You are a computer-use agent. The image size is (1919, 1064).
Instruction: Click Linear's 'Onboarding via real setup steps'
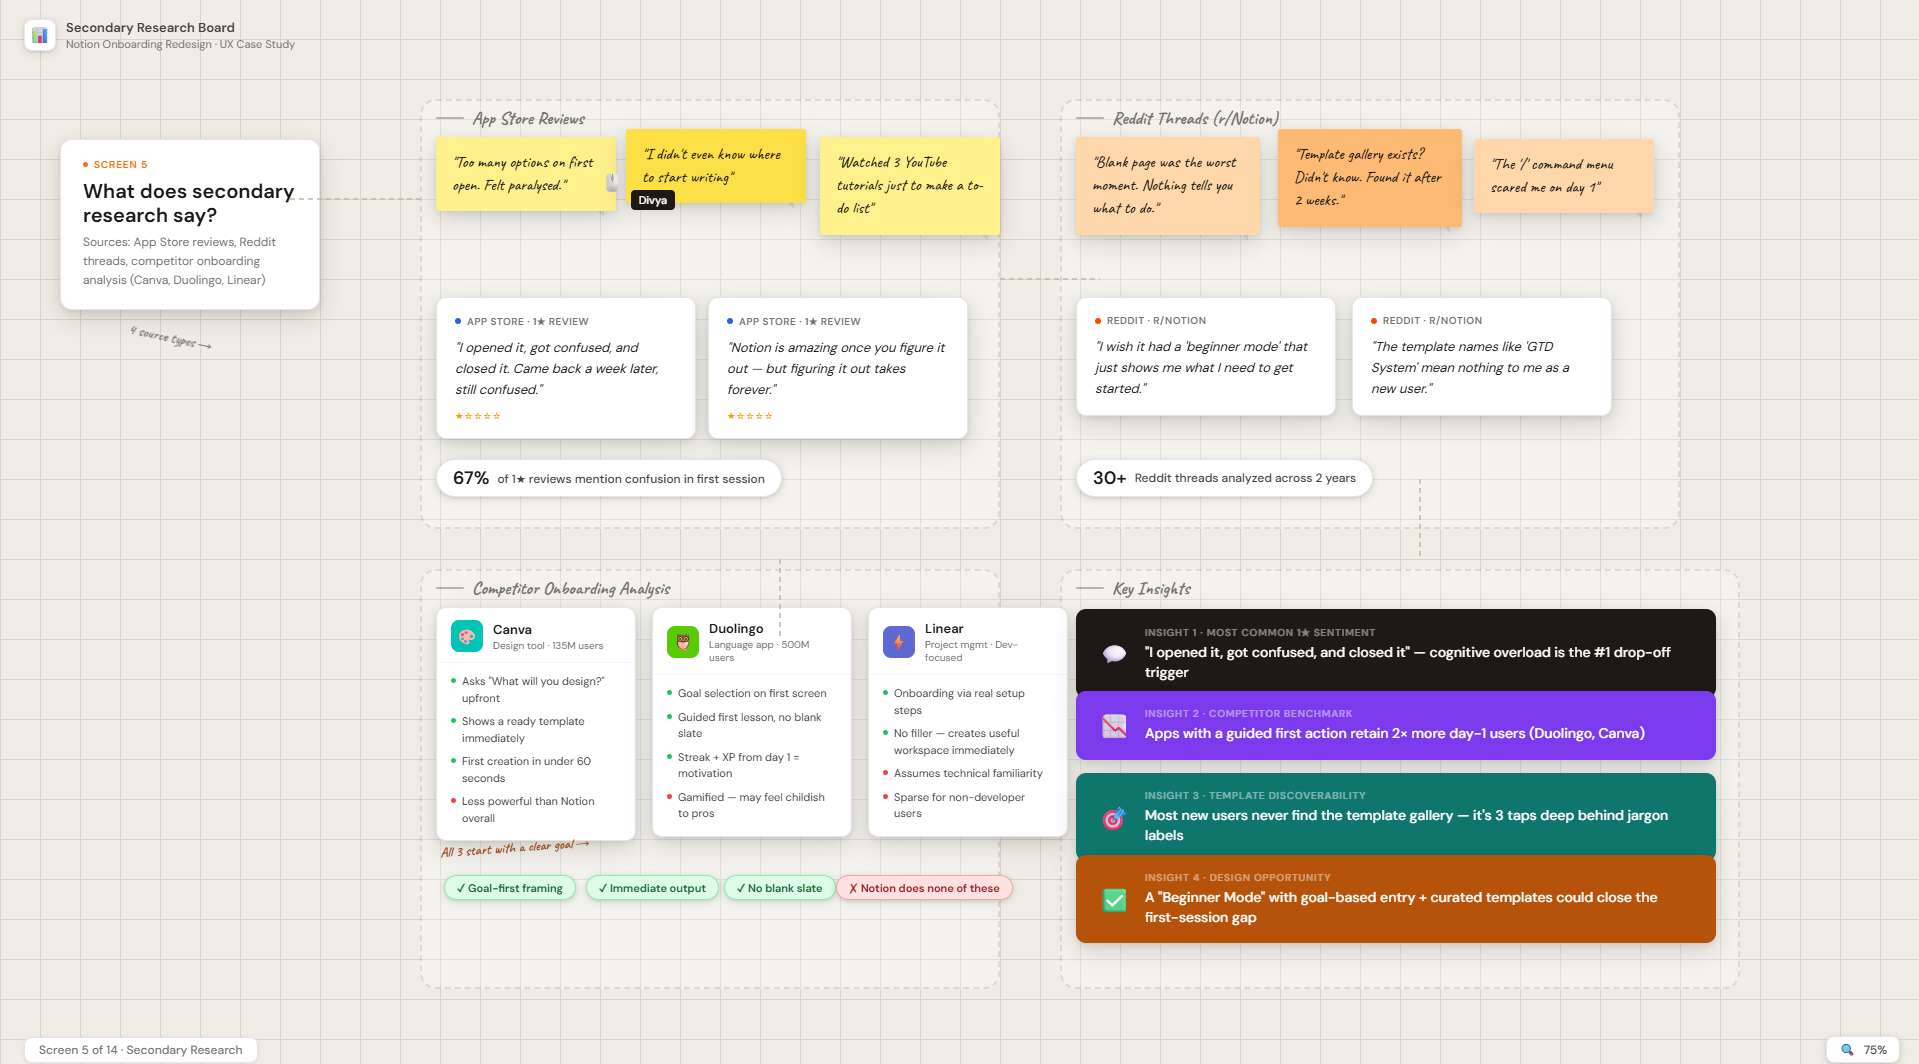pos(959,702)
